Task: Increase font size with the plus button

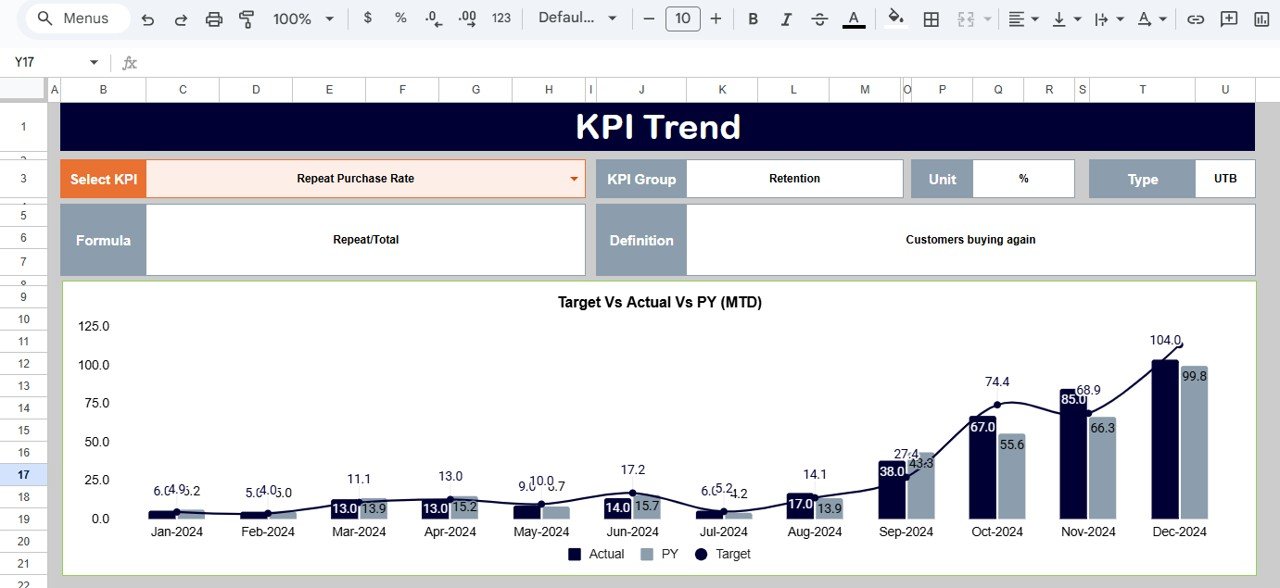Action: point(716,18)
